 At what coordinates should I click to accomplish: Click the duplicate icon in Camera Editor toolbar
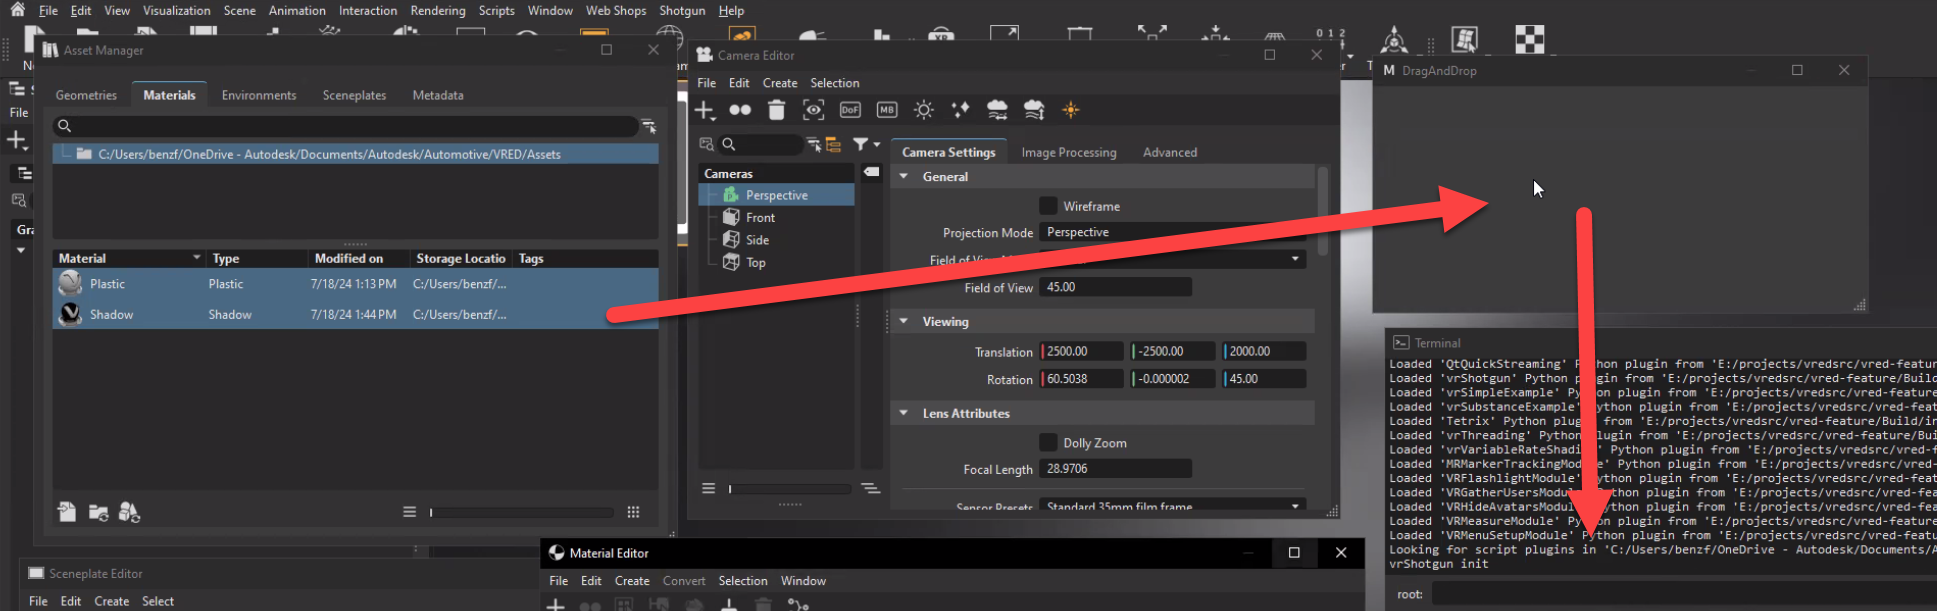(740, 110)
